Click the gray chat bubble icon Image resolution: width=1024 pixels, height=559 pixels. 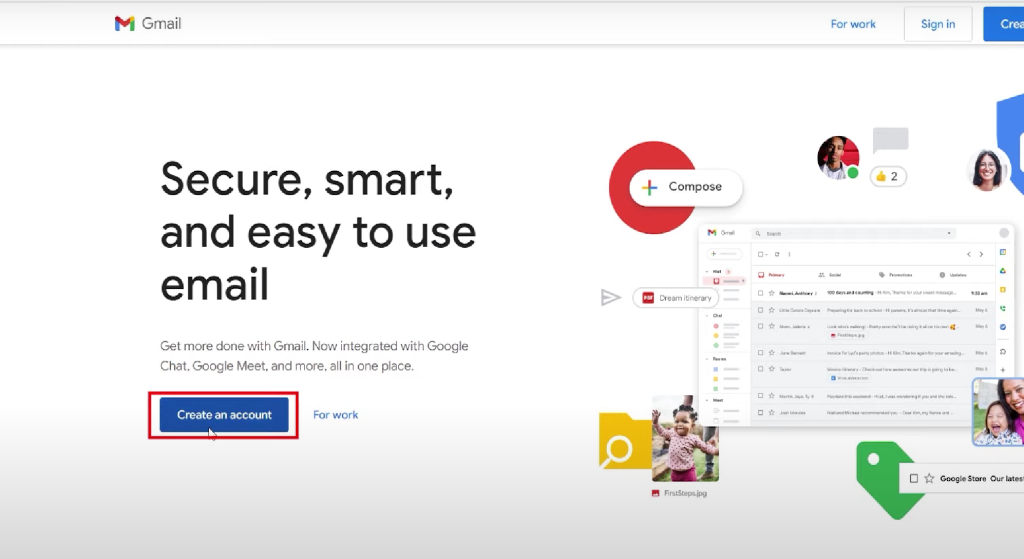coord(891,140)
